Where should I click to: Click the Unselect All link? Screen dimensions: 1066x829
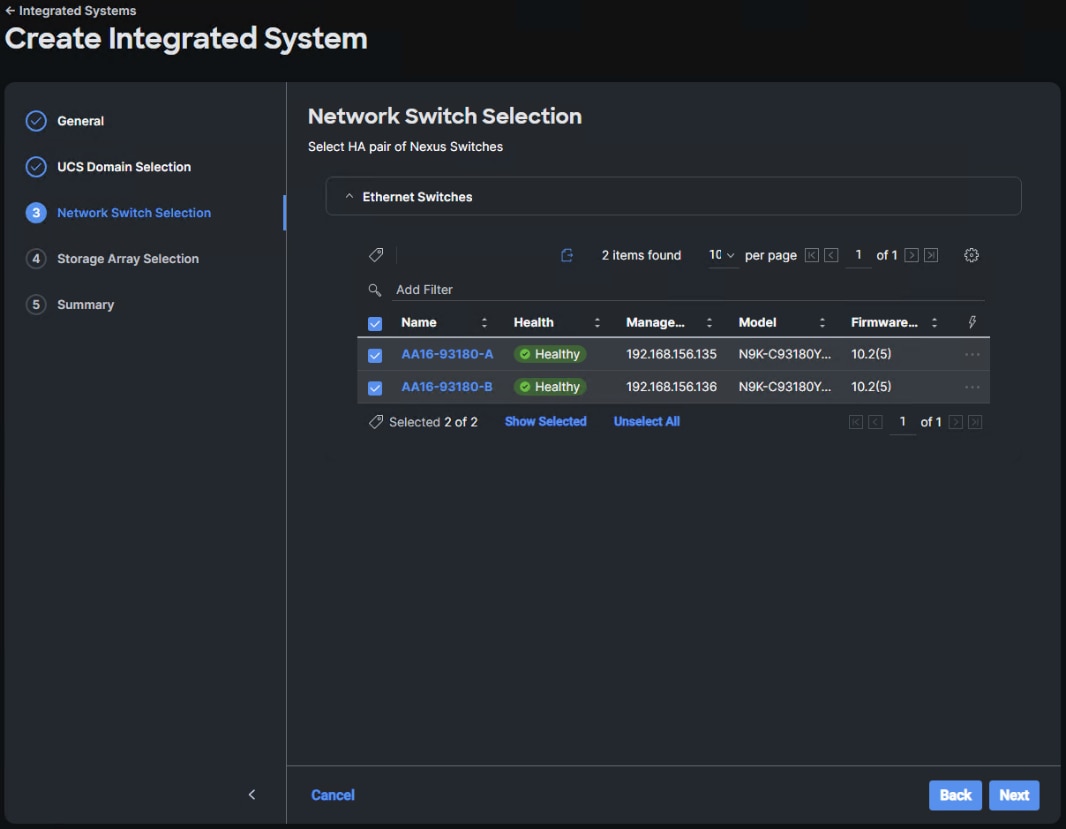[x=646, y=422]
